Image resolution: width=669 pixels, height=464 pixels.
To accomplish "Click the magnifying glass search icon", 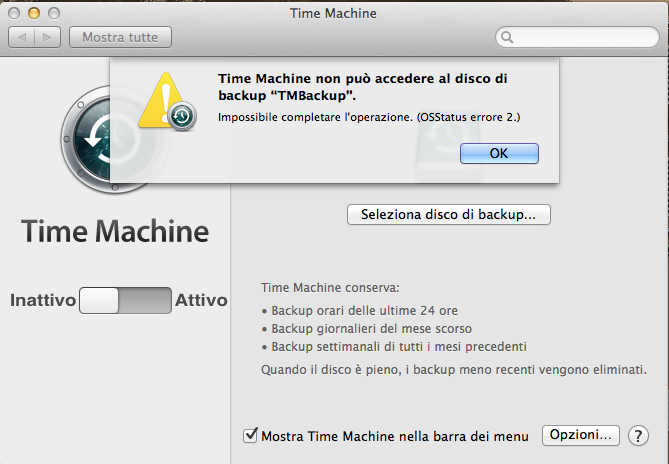I will pos(508,38).
